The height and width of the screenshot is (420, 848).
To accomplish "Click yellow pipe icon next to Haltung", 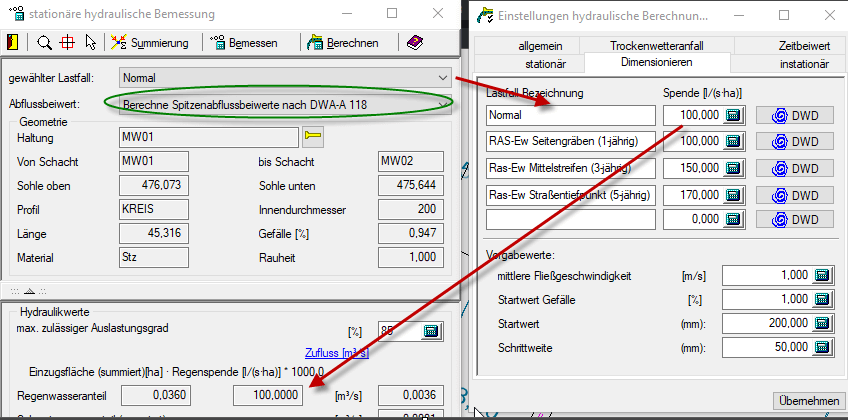I will pos(313,136).
